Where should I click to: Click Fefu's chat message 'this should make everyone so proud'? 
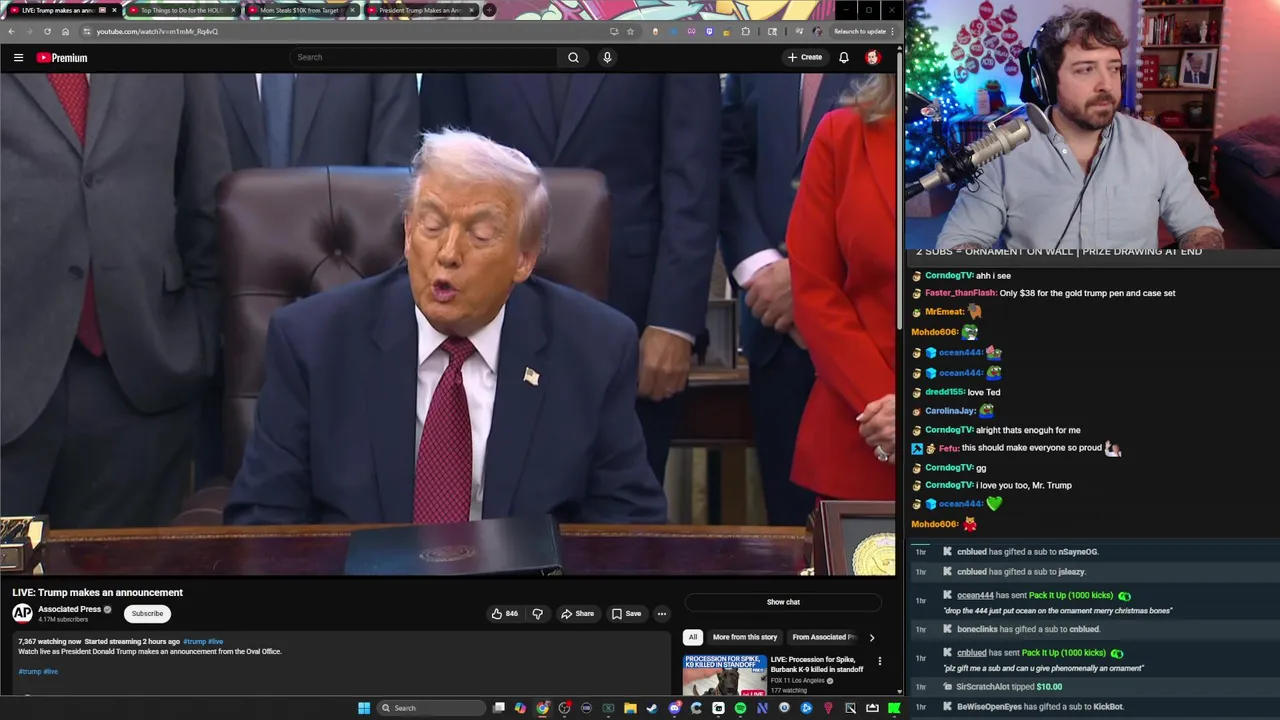coord(1033,448)
